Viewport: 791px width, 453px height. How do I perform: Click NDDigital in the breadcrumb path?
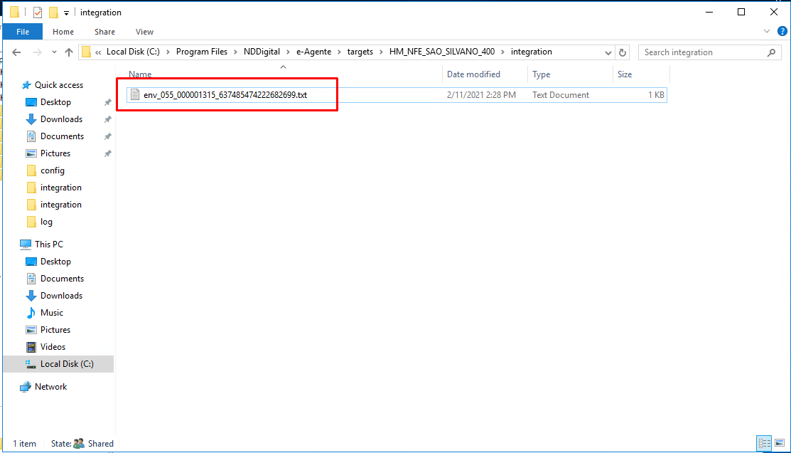[264, 52]
